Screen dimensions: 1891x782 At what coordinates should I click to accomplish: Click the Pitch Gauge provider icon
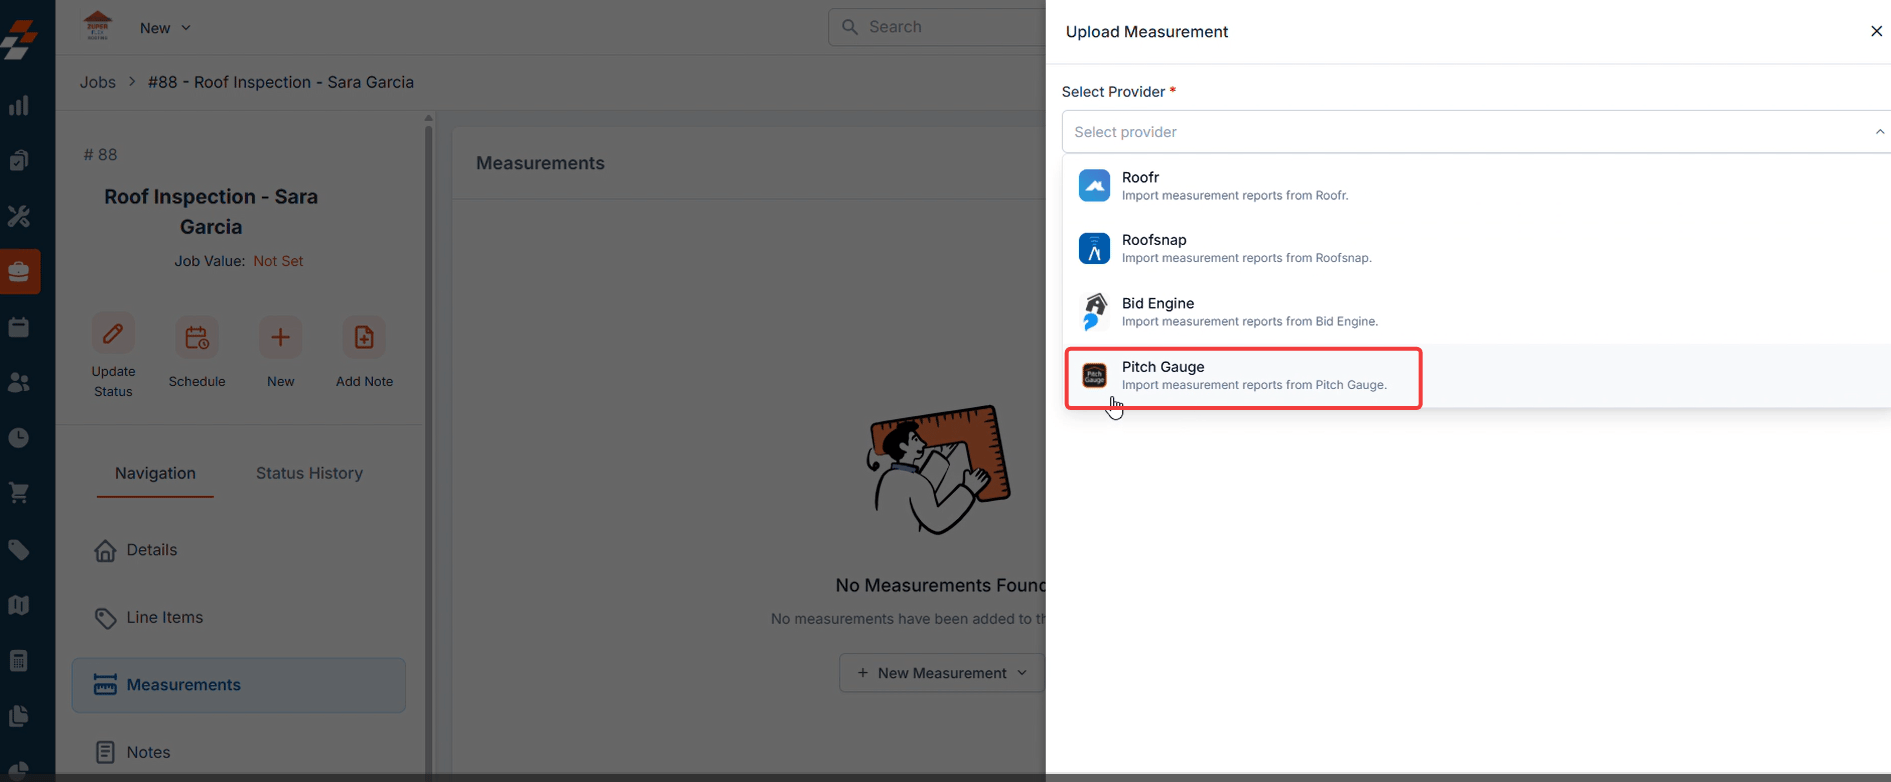(1095, 376)
